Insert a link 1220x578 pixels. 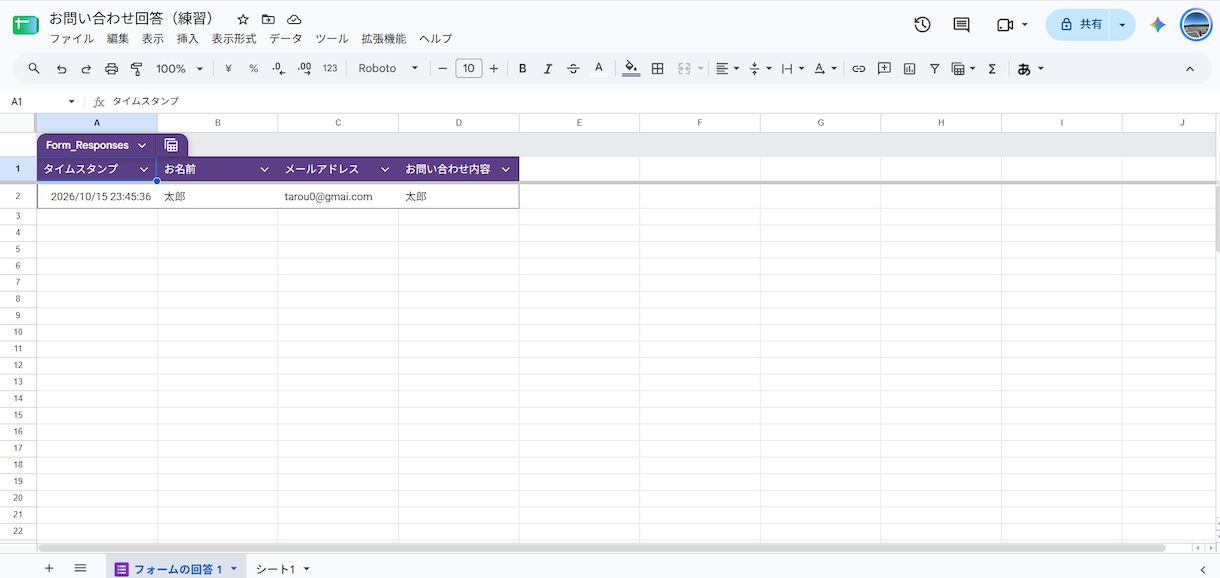coord(858,69)
